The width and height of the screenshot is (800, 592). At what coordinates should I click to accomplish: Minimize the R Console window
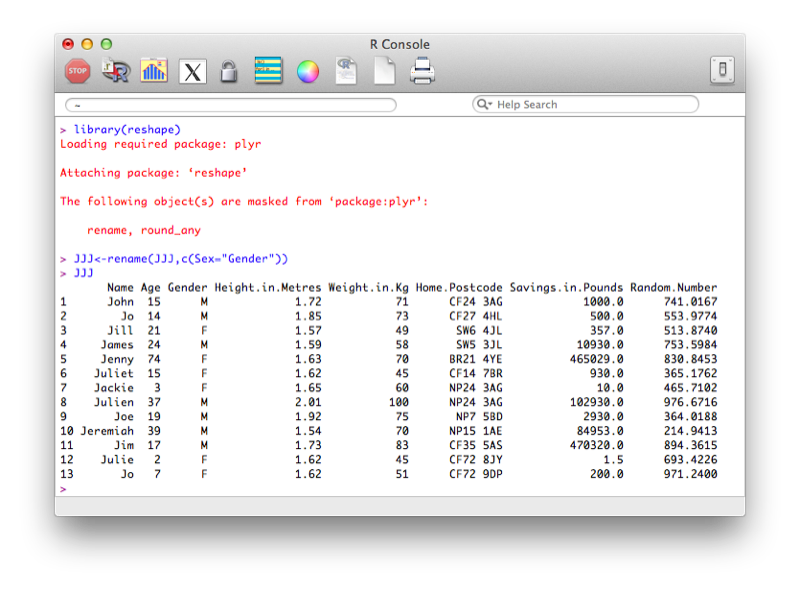tap(87, 44)
